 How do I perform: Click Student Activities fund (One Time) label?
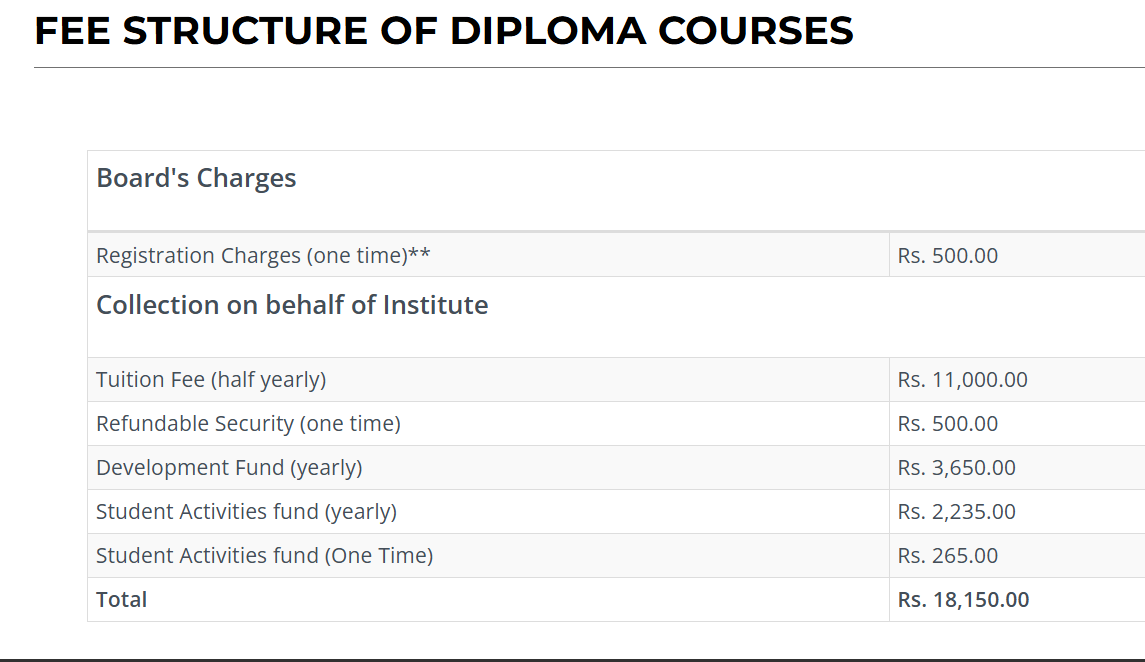264,556
